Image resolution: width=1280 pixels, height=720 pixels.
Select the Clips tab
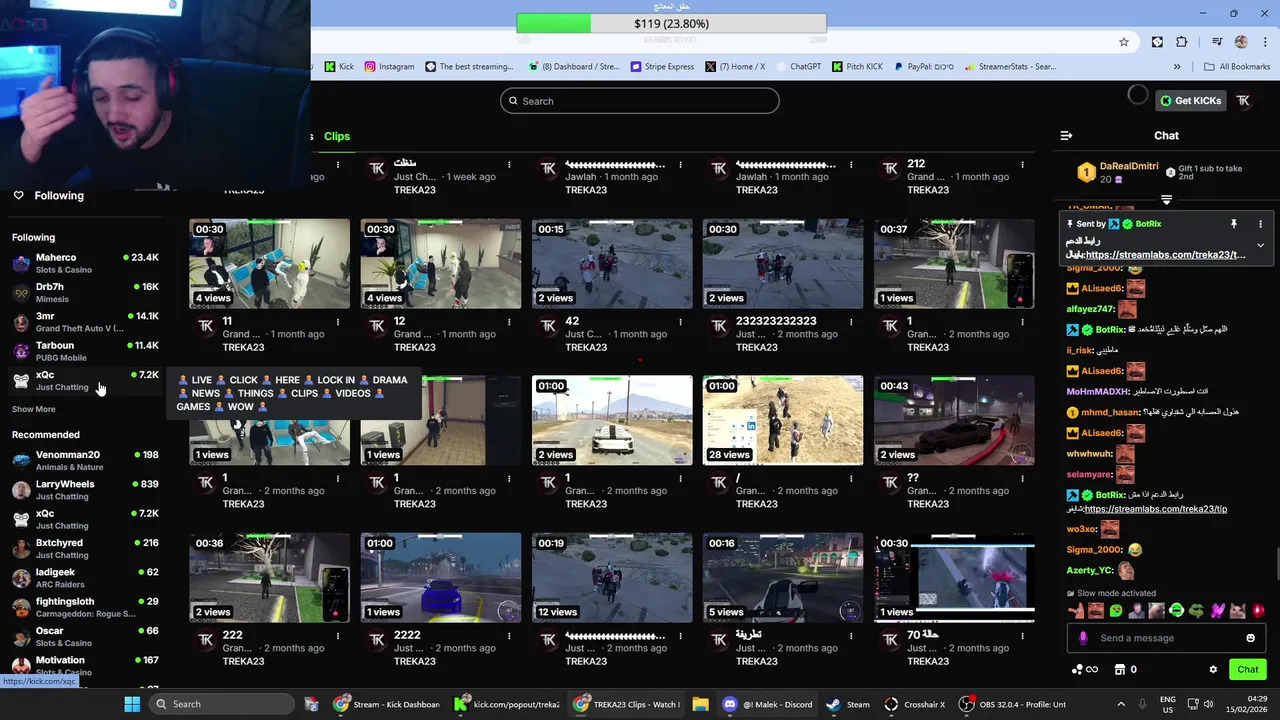[x=337, y=136]
